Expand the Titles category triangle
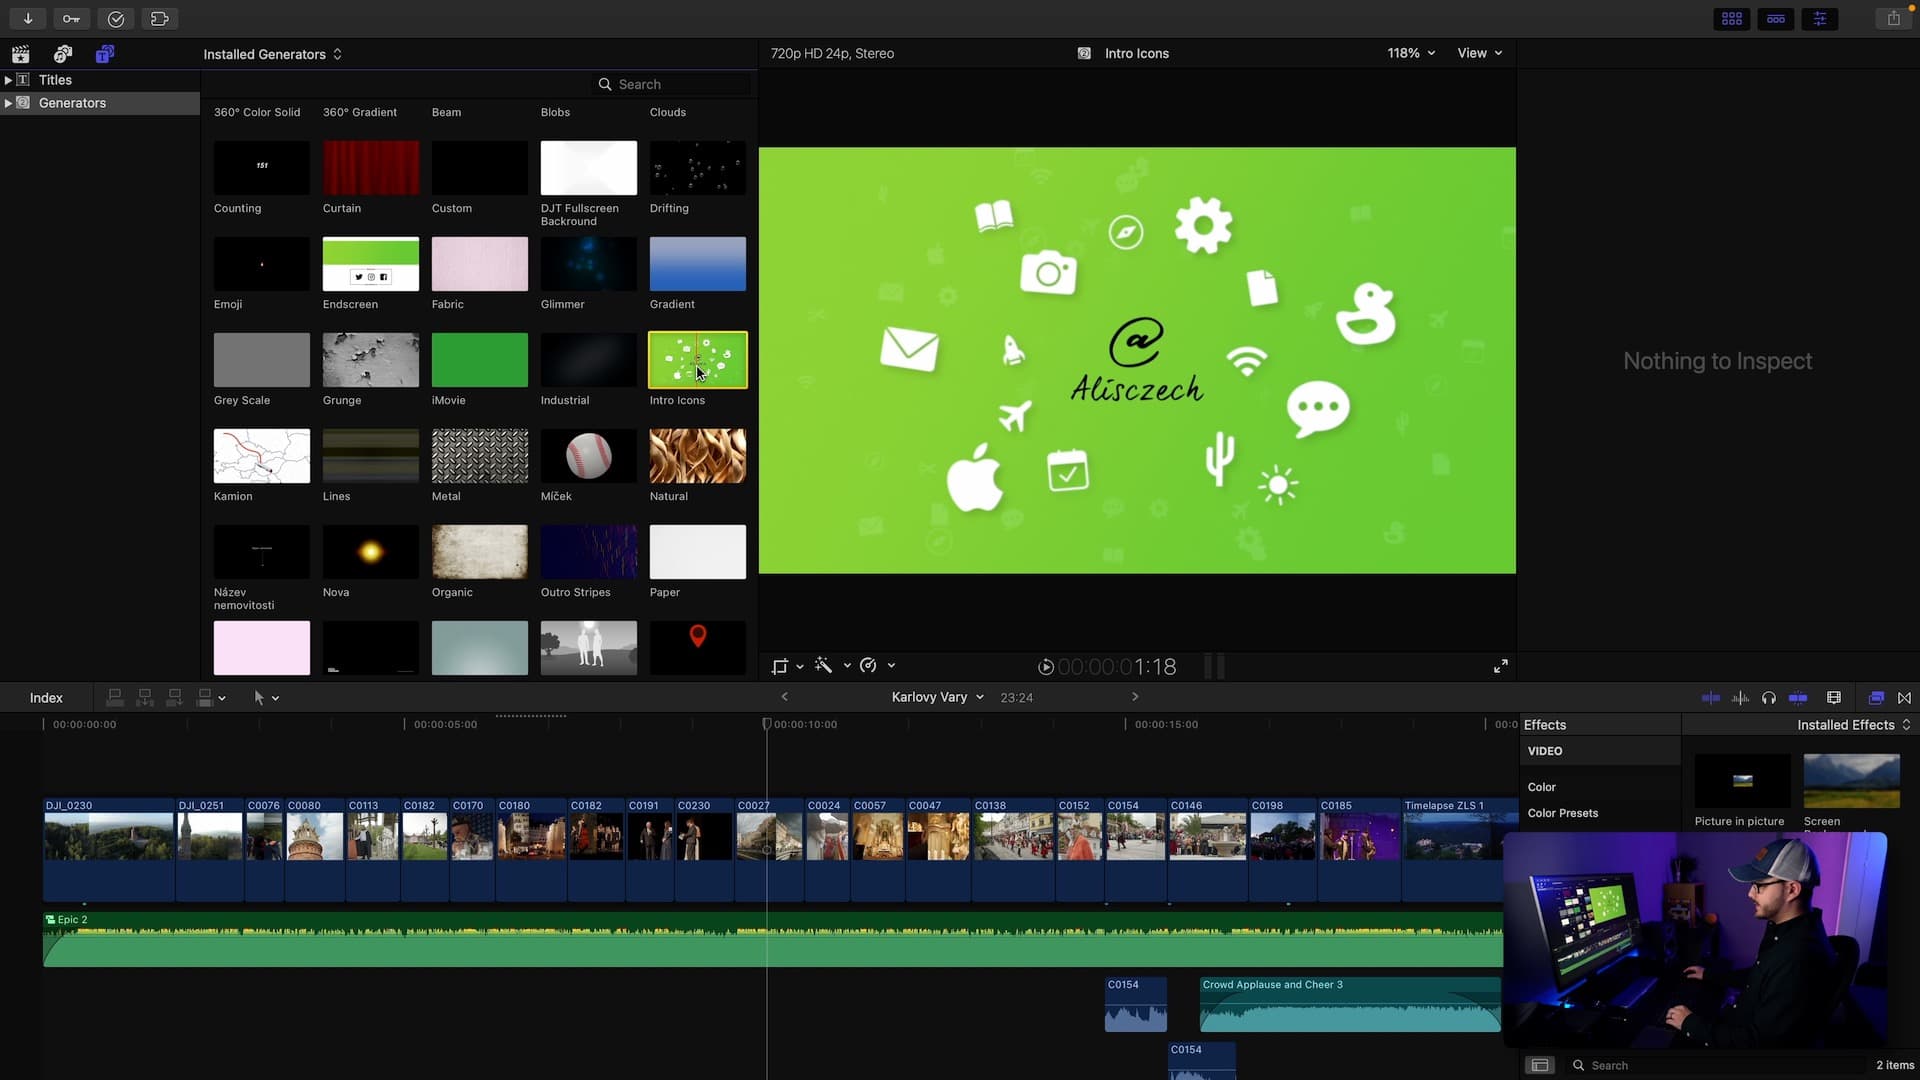 tap(8, 80)
